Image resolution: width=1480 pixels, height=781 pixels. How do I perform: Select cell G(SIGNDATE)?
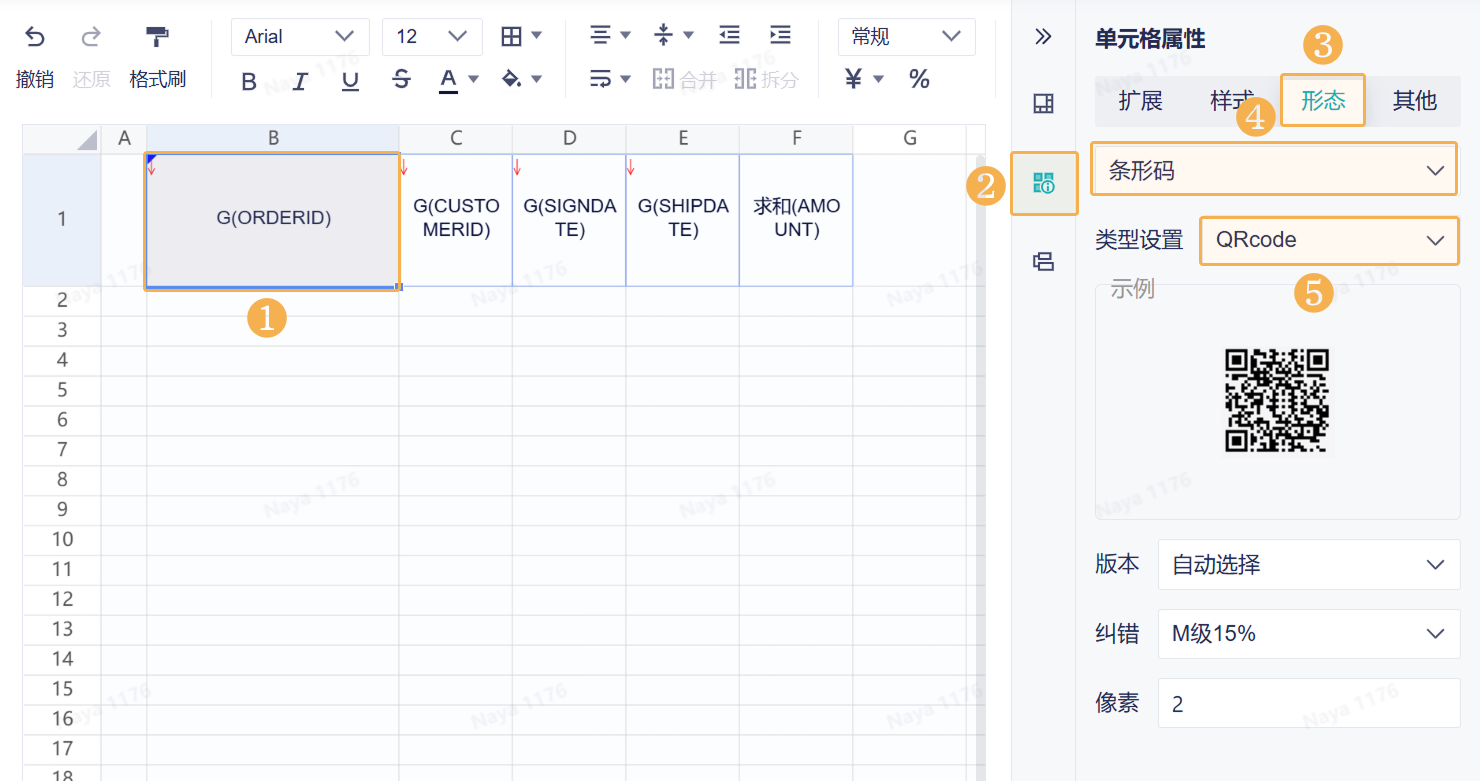click(x=569, y=220)
